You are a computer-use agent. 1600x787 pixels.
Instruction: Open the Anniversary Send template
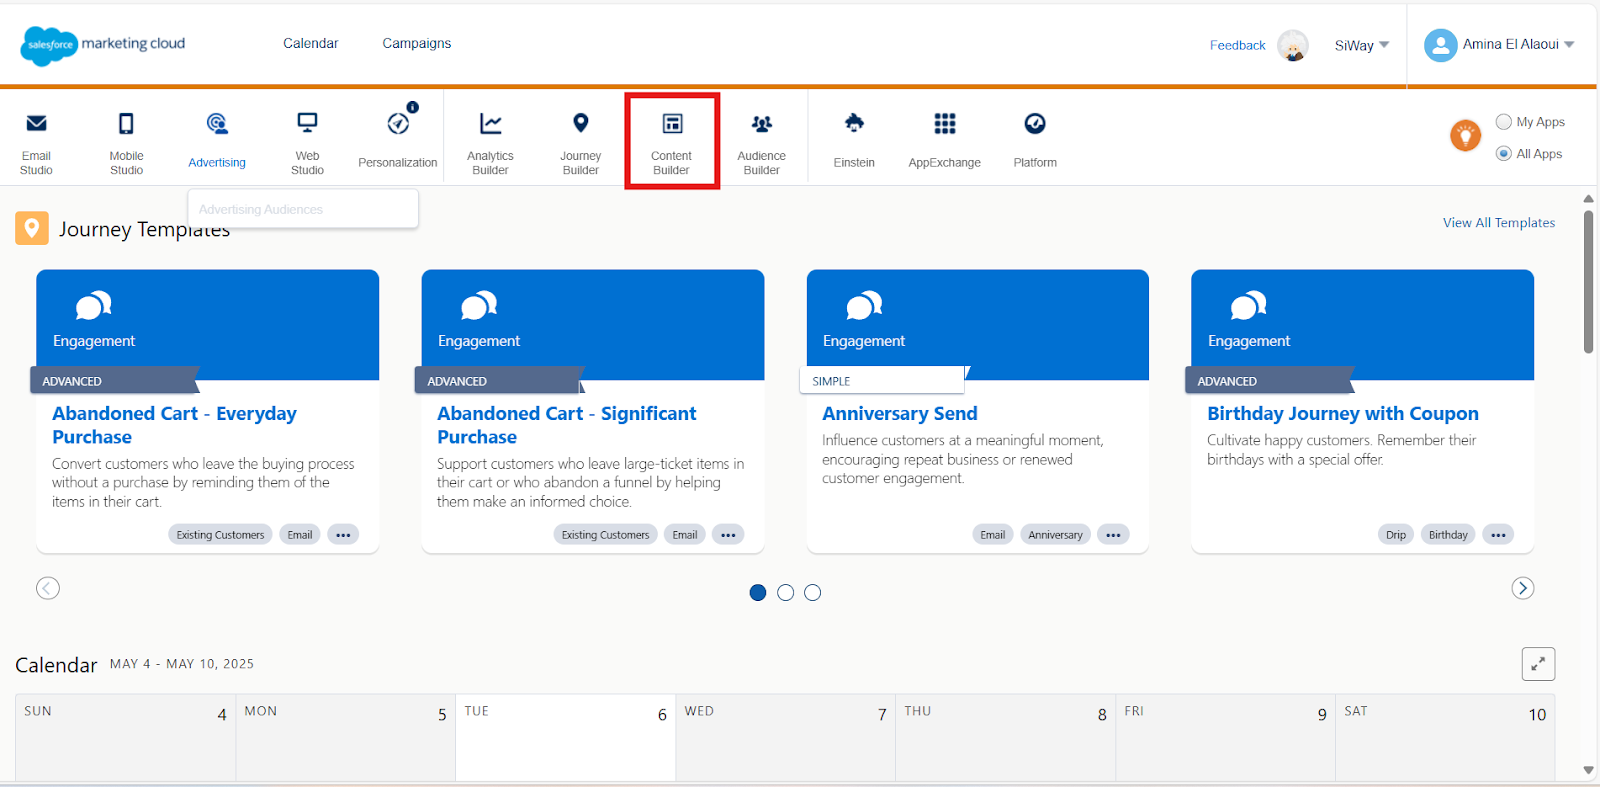pos(899,413)
